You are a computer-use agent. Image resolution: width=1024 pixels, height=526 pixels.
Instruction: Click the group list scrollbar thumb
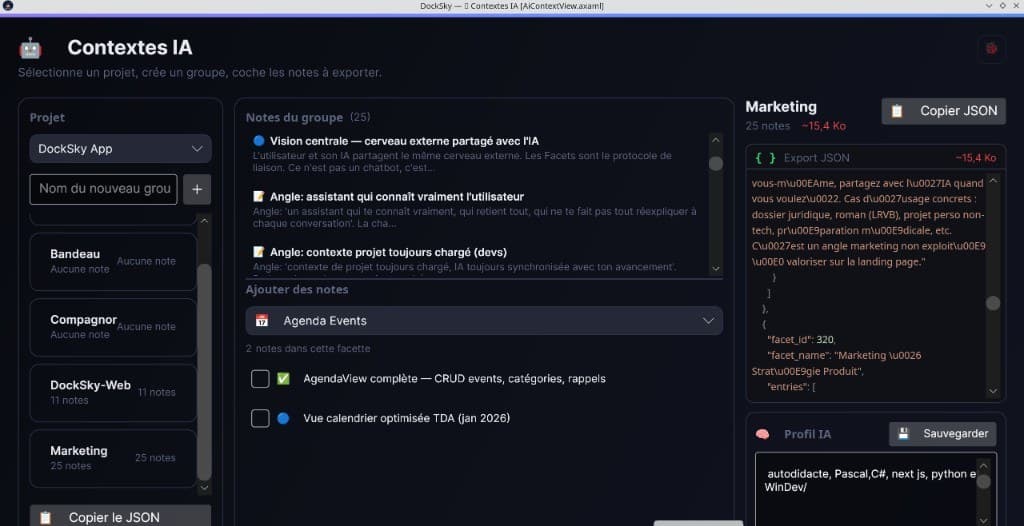tap(204, 372)
